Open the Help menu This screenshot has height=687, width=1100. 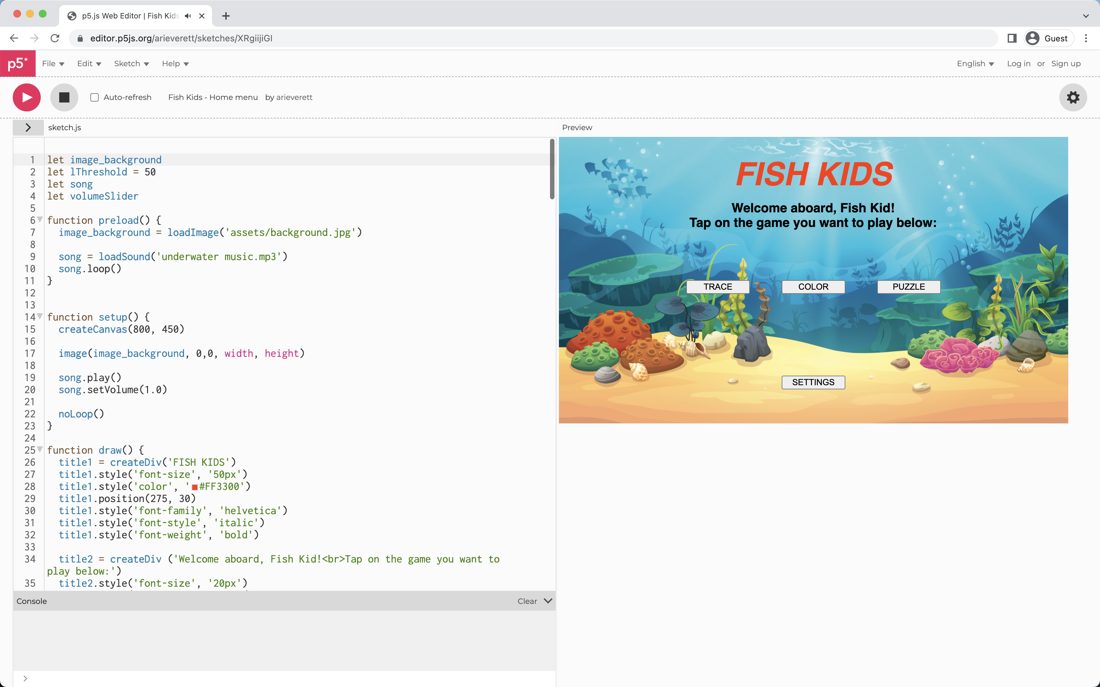click(x=175, y=63)
